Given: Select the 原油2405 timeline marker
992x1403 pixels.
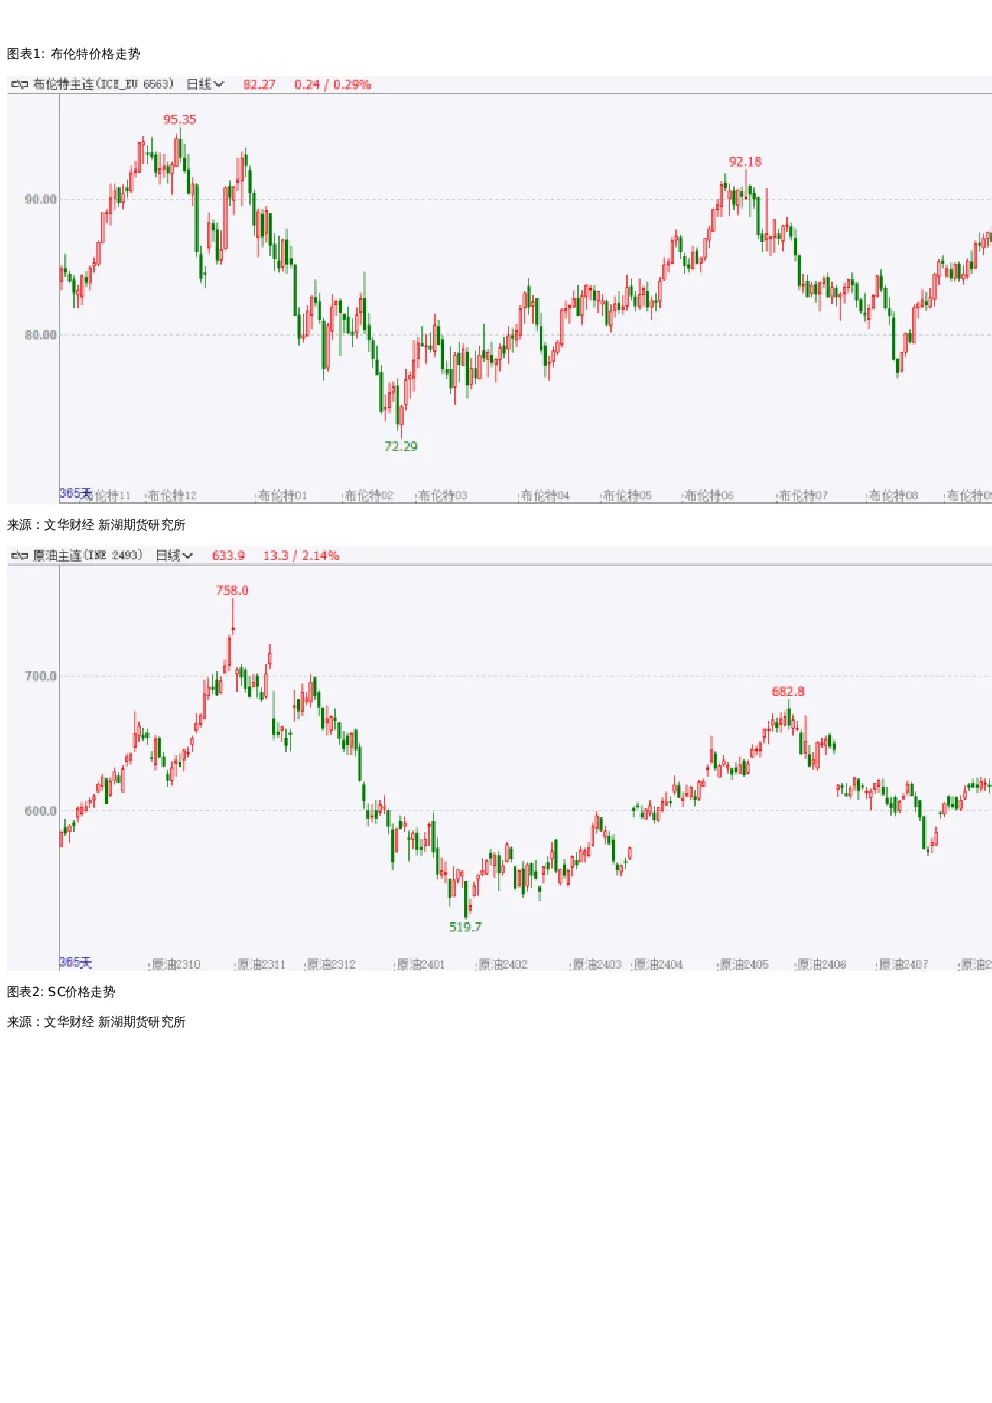Looking at the screenshot, I should pos(743,965).
